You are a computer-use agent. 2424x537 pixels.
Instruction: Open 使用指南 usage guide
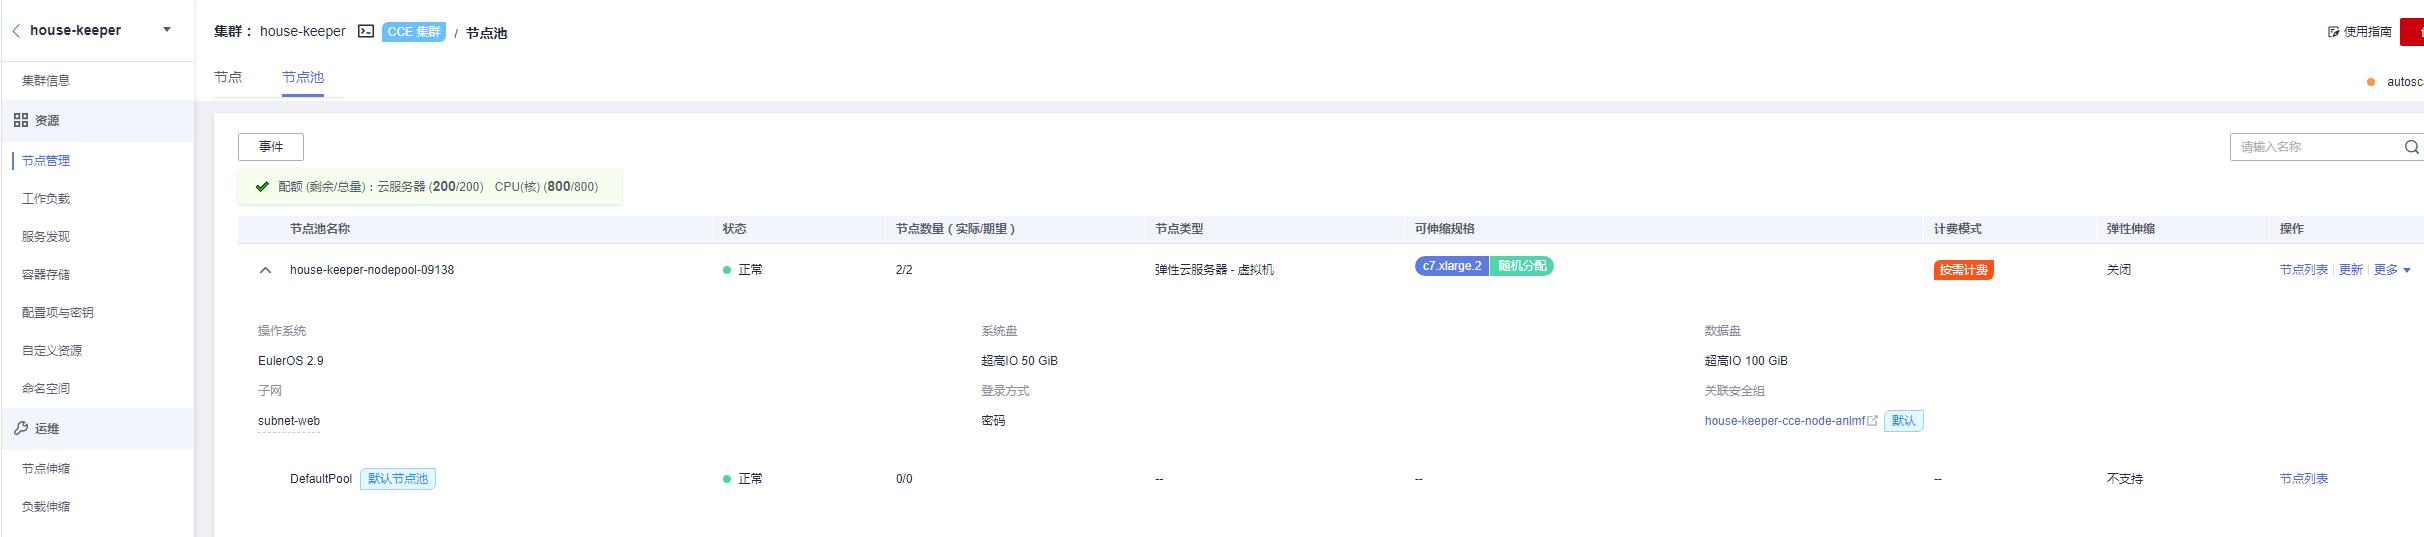2360,32
